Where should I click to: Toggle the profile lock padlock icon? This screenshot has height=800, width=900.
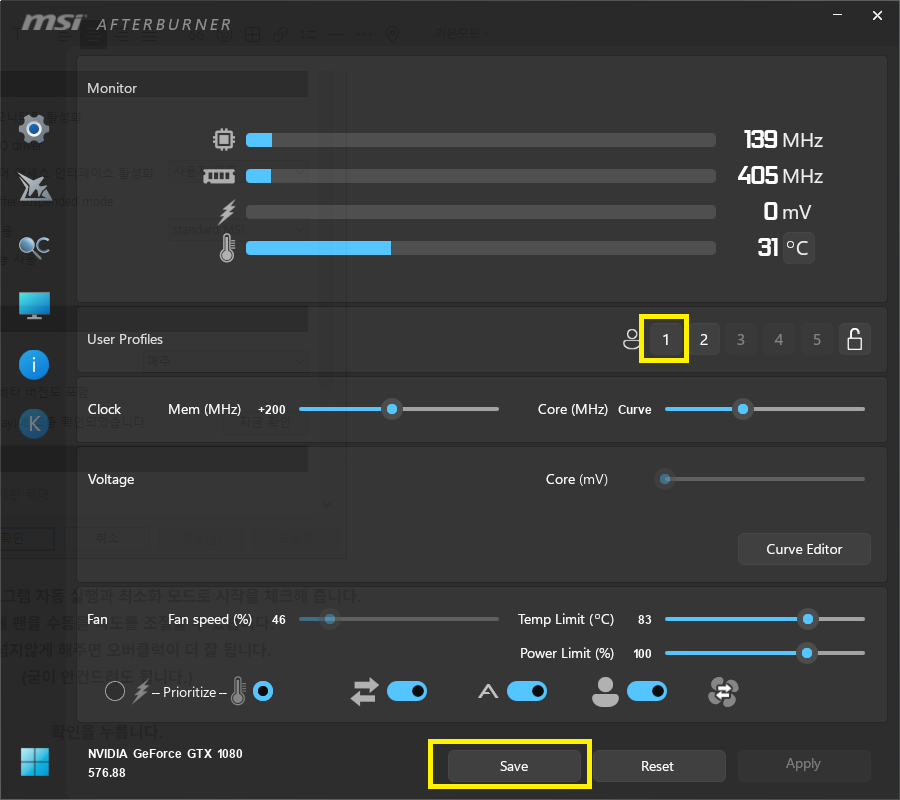click(x=855, y=339)
